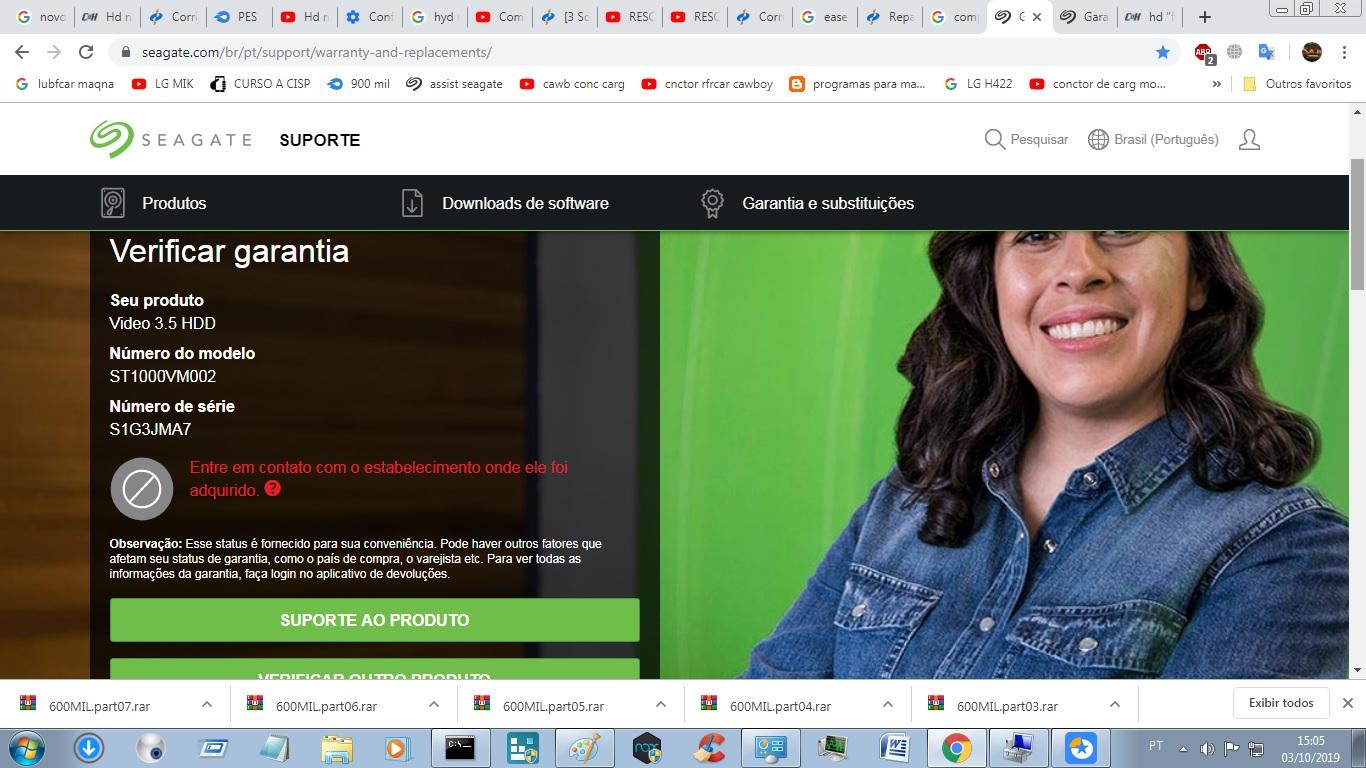Expand the bookmarks overflow chevron

coord(1216,84)
